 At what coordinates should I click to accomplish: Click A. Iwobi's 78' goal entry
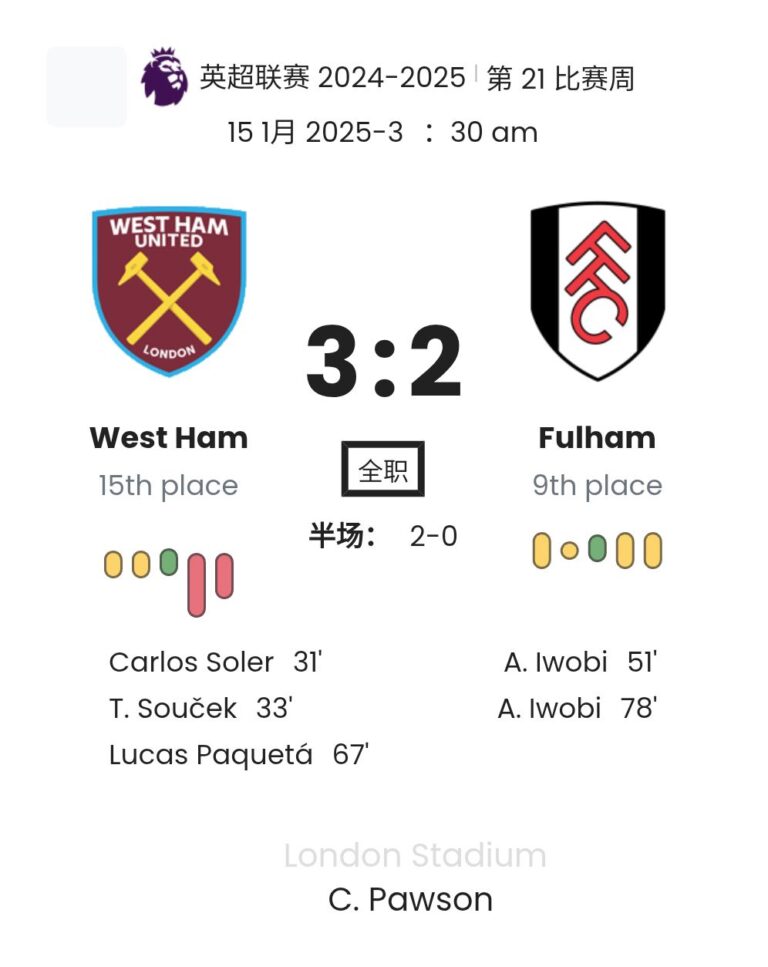coord(577,709)
